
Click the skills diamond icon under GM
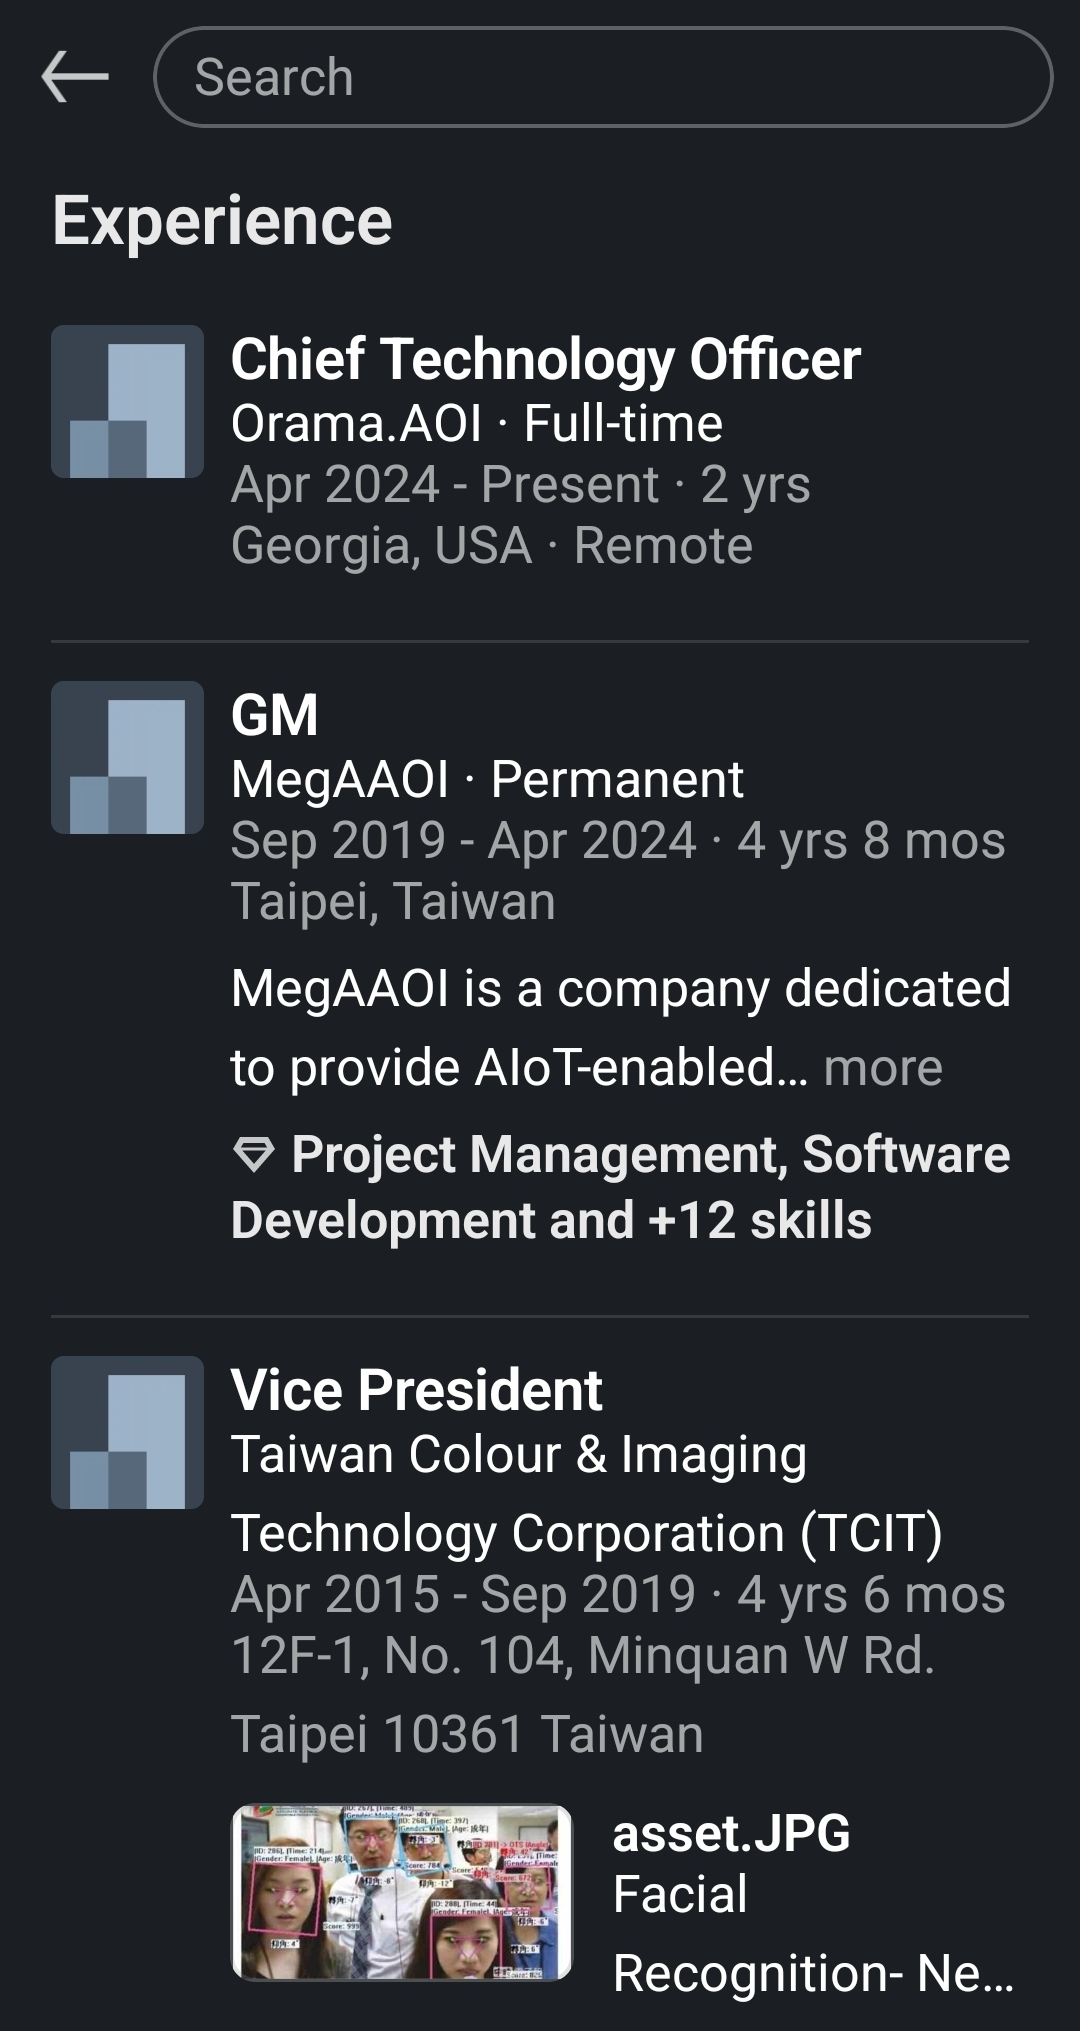[256, 1156]
